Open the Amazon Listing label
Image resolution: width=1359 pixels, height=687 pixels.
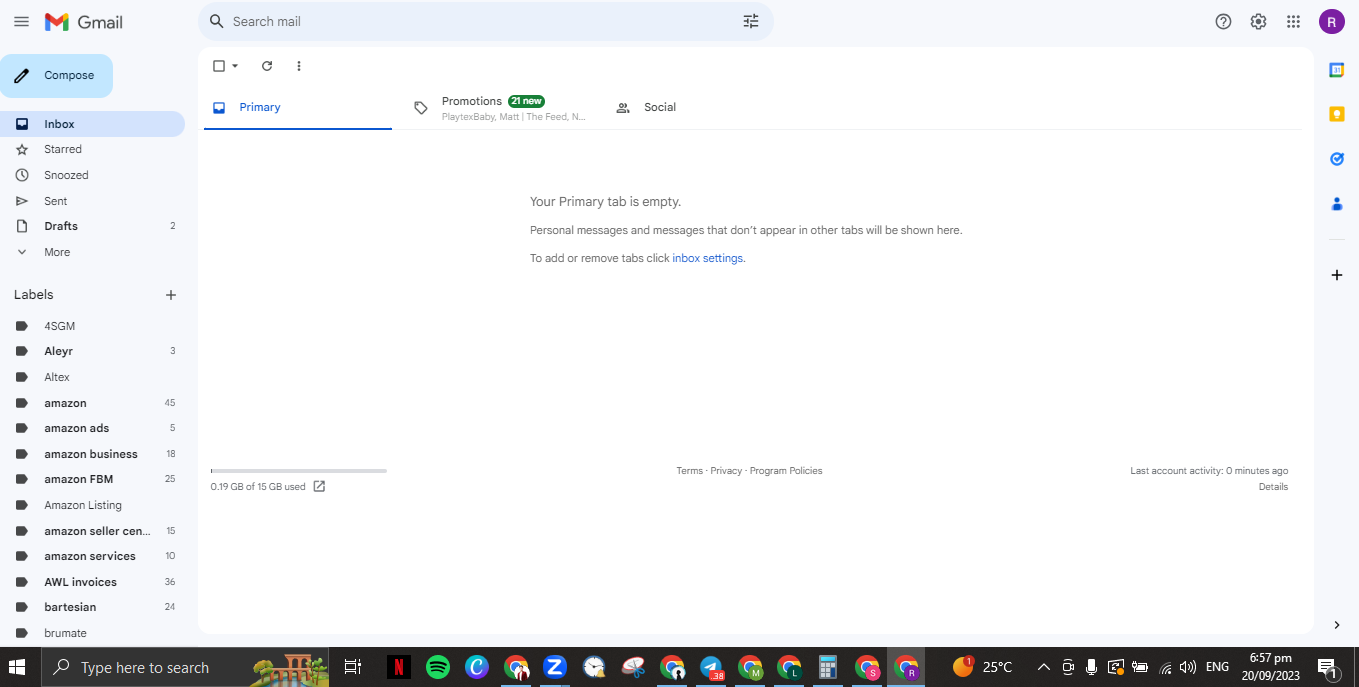click(92, 505)
